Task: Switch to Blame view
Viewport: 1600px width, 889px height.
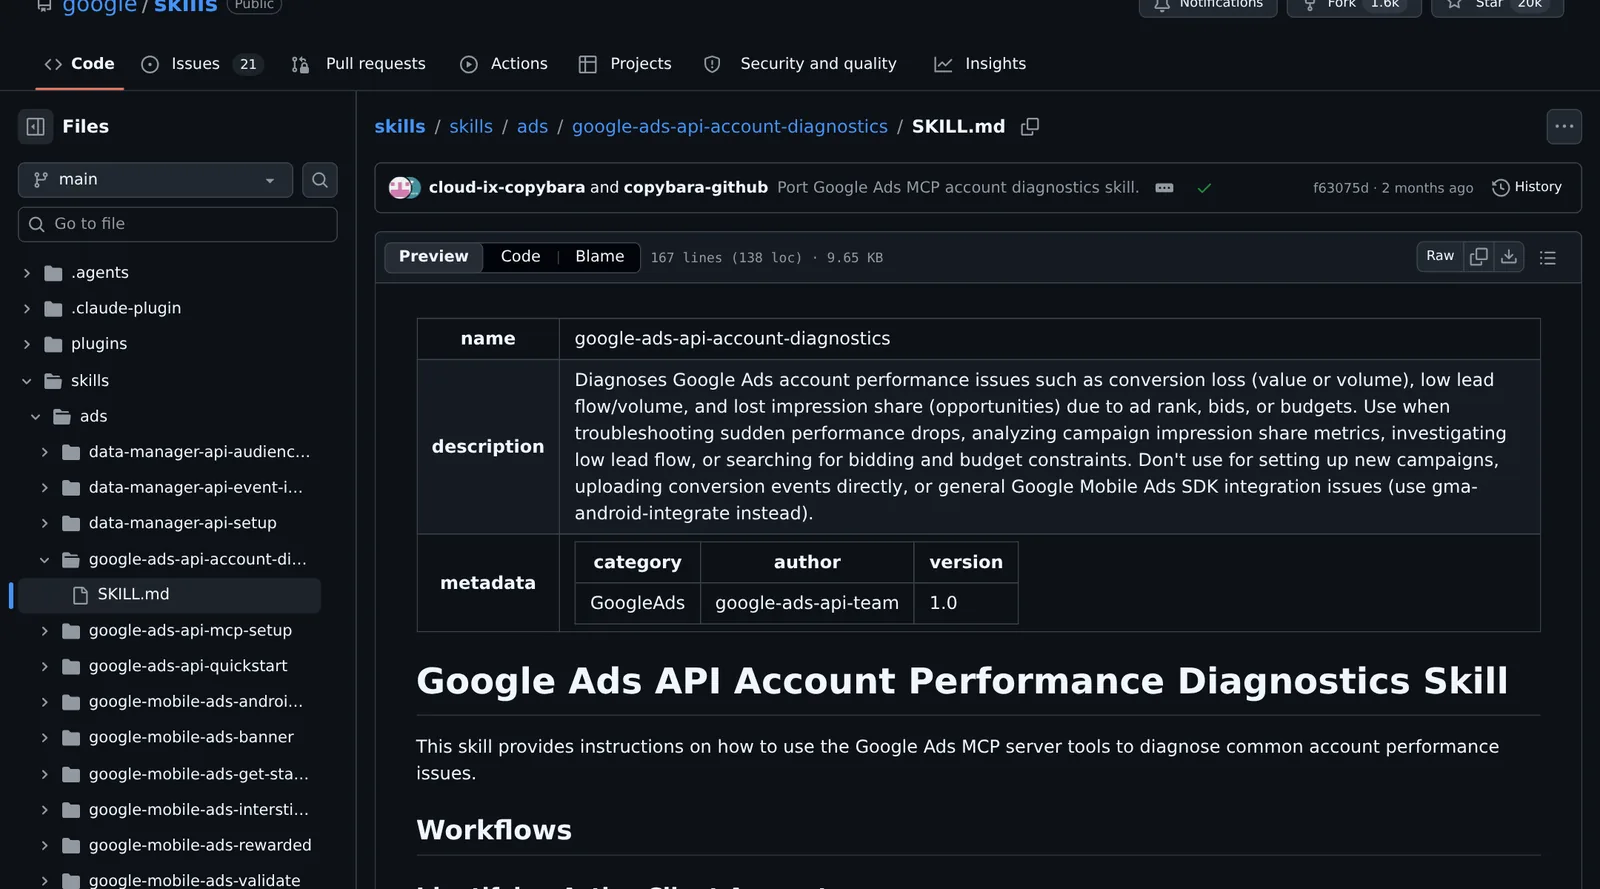Action: [599, 257]
